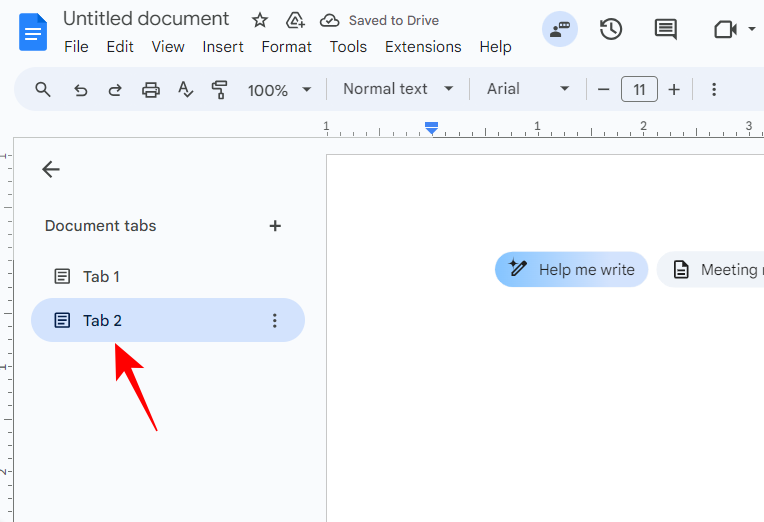Print the document using printer icon

tap(151, 90)
